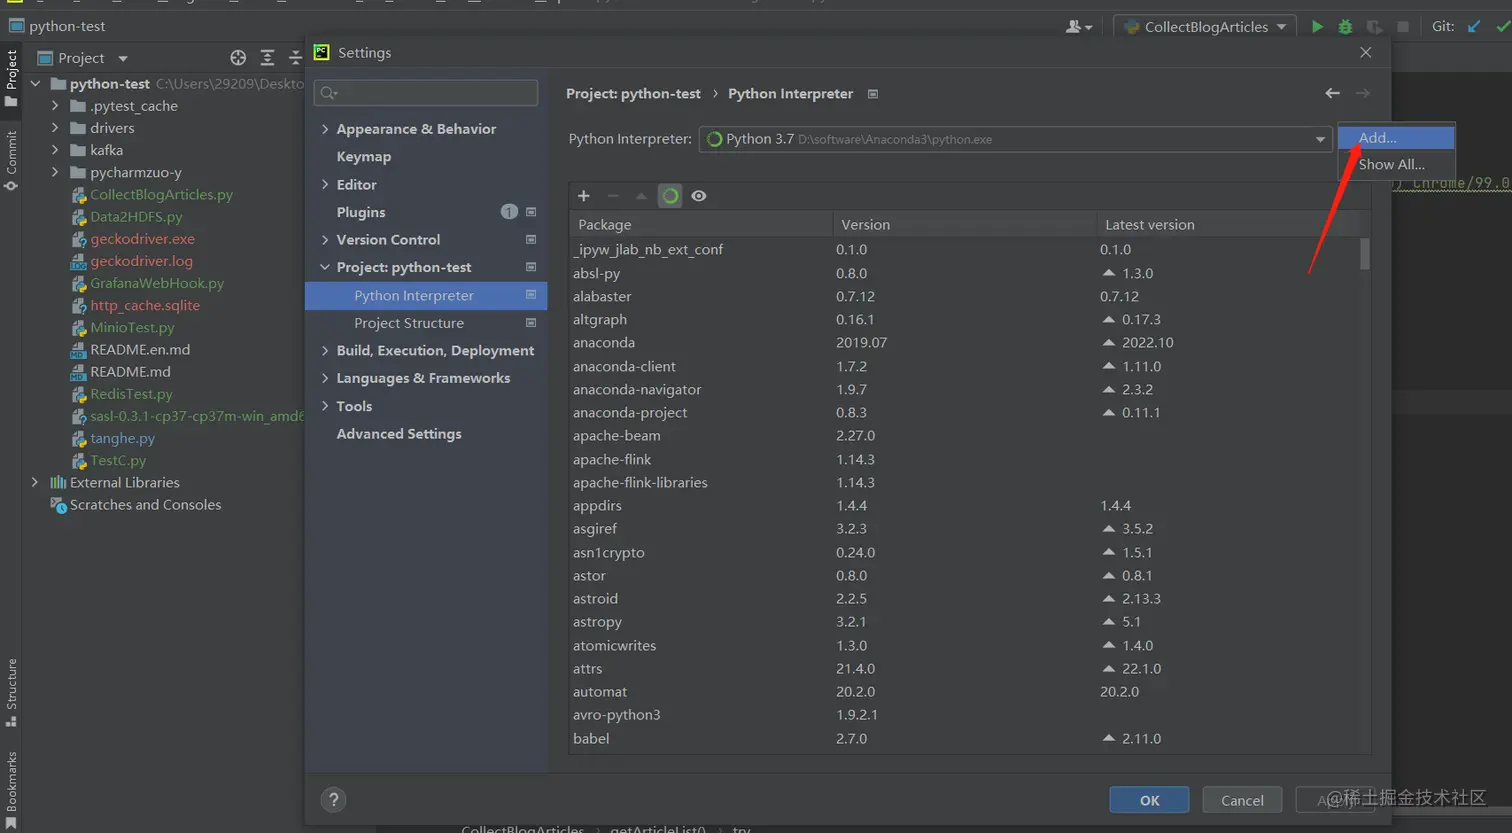The image size is (1512, 833).
Task: Click Project: python-test breadcrumb link
Action: tap(633, 94)
